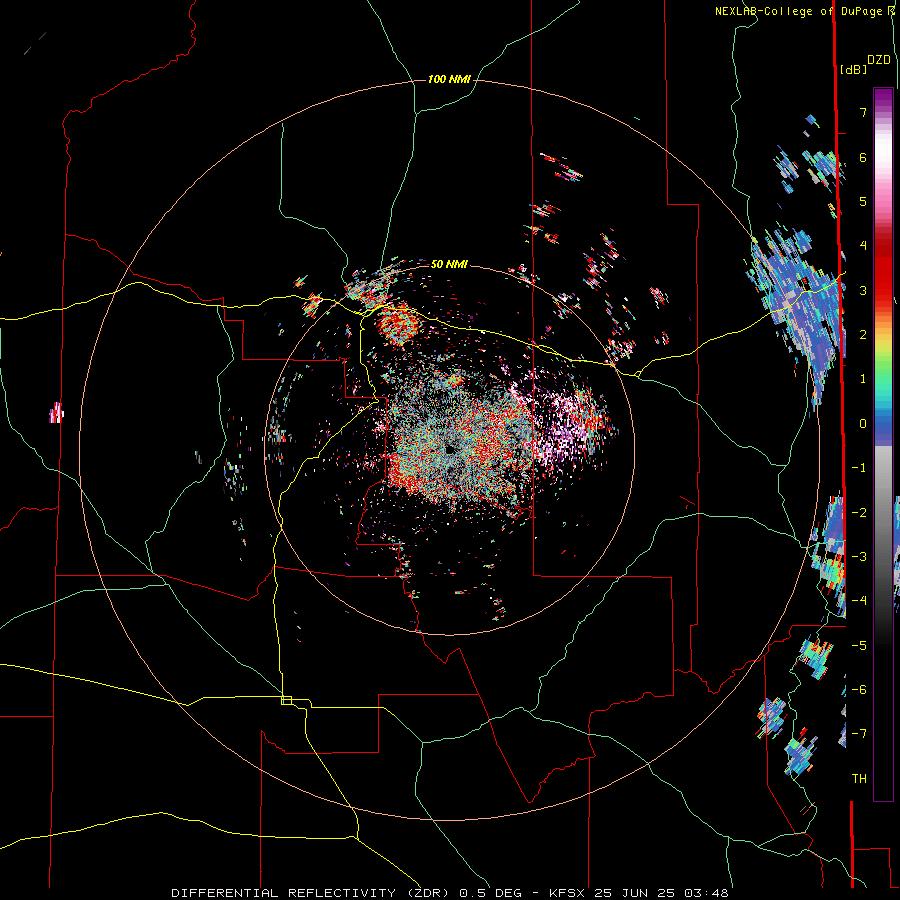Click the 3 value on the color scale

(x=863, y=290)
